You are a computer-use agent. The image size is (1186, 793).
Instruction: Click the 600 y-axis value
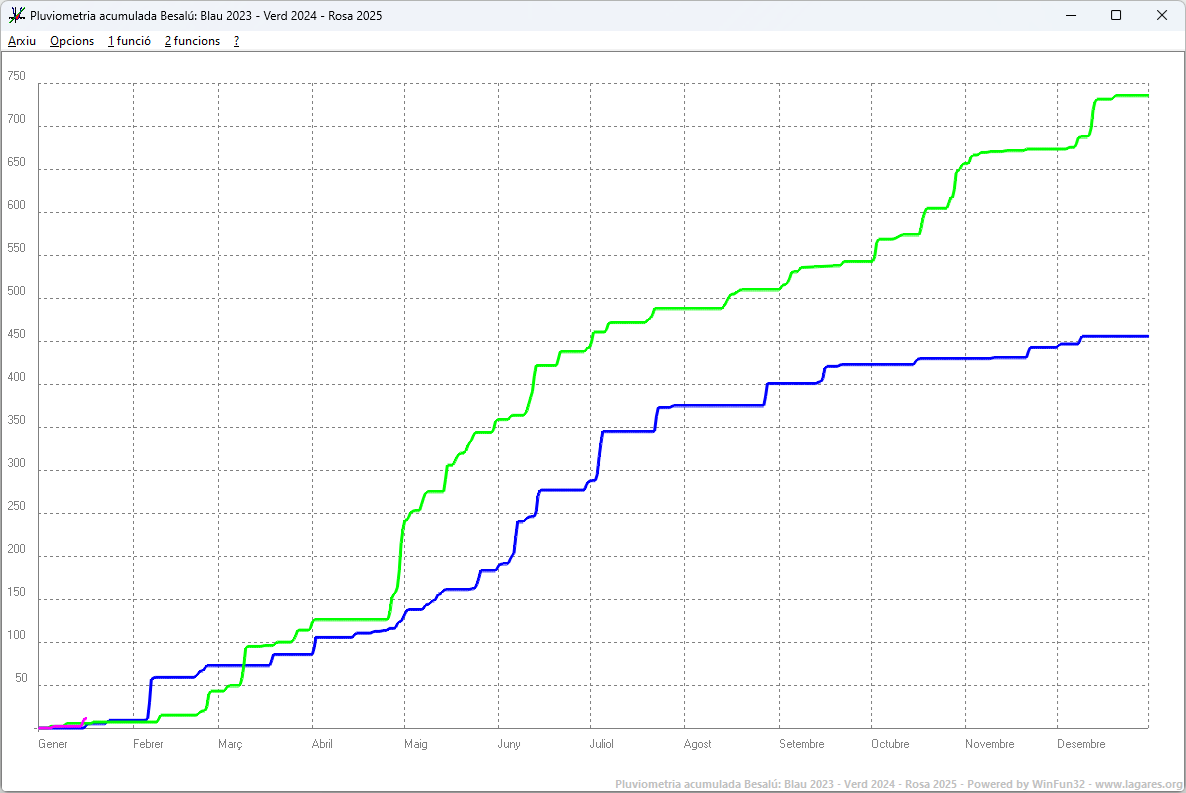[x=17, y=205]
